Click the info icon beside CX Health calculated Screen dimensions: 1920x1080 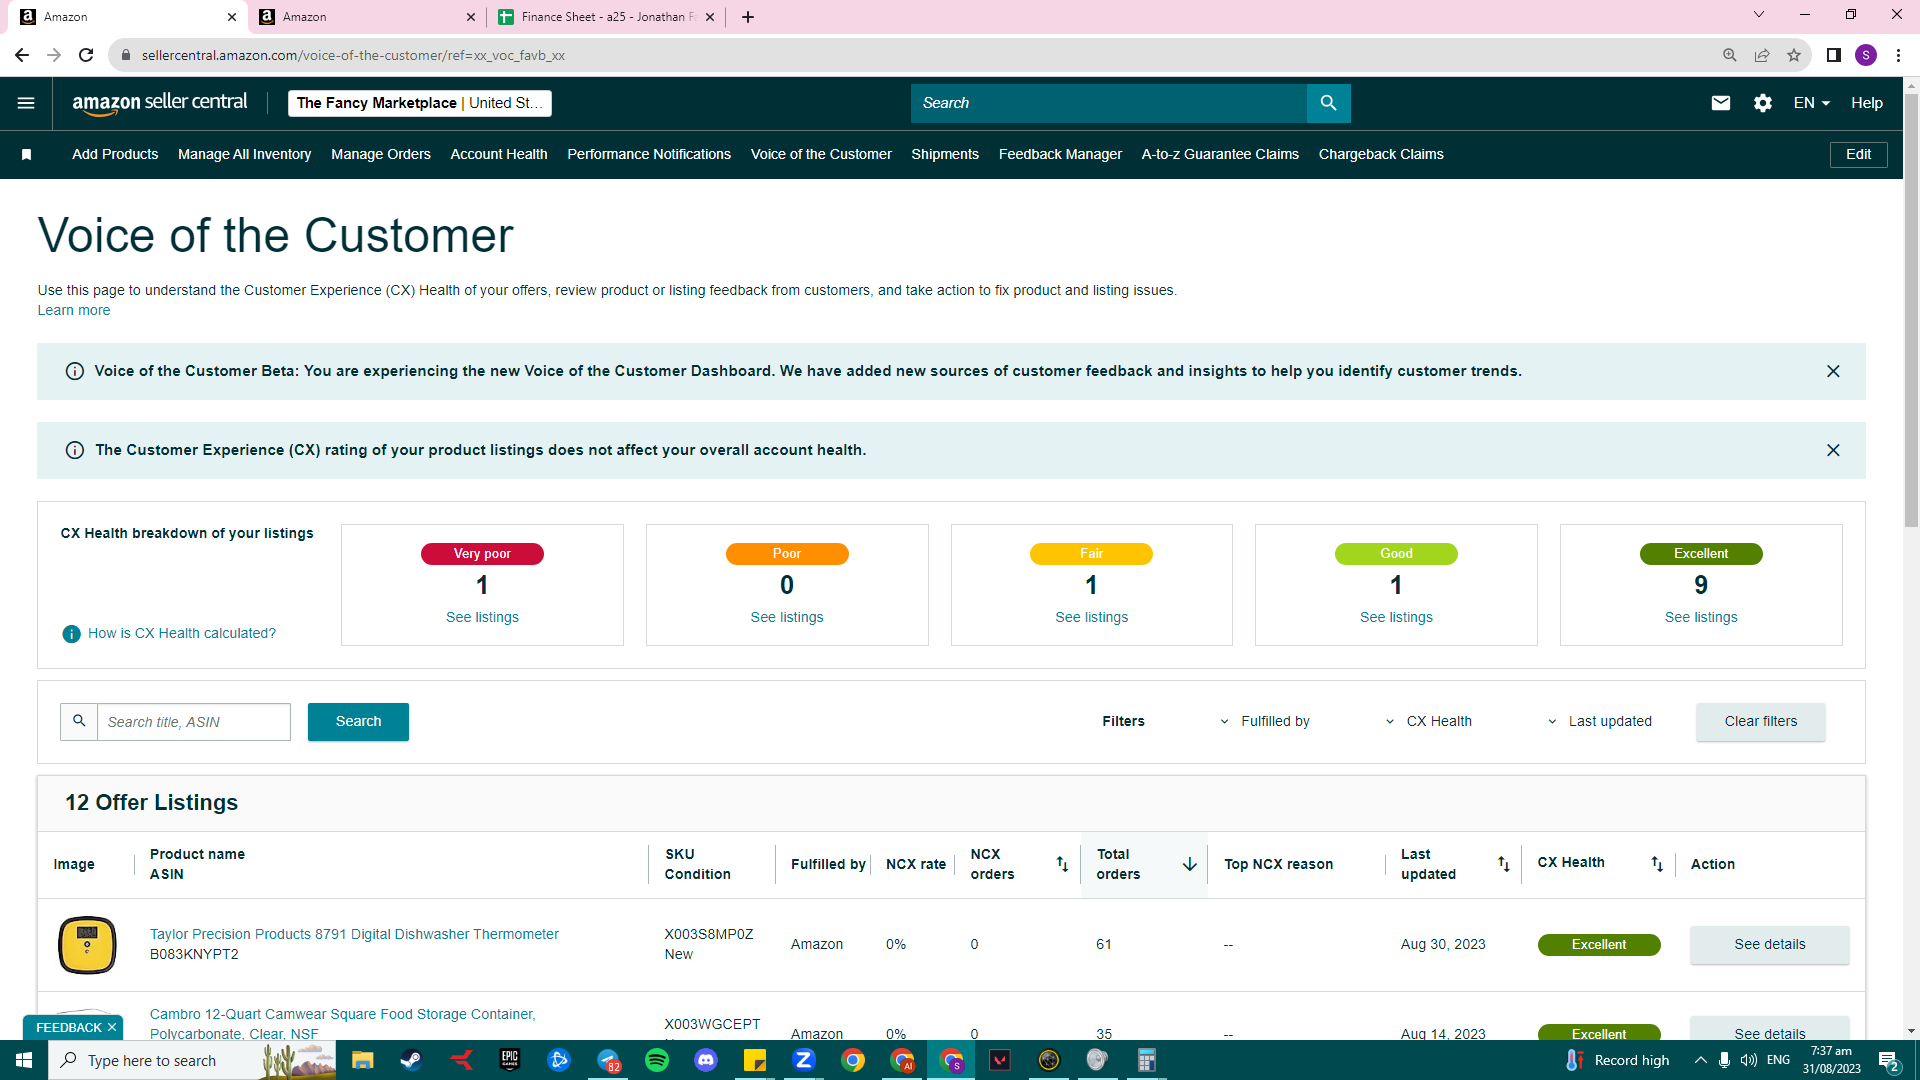click(x=71, y=634)
